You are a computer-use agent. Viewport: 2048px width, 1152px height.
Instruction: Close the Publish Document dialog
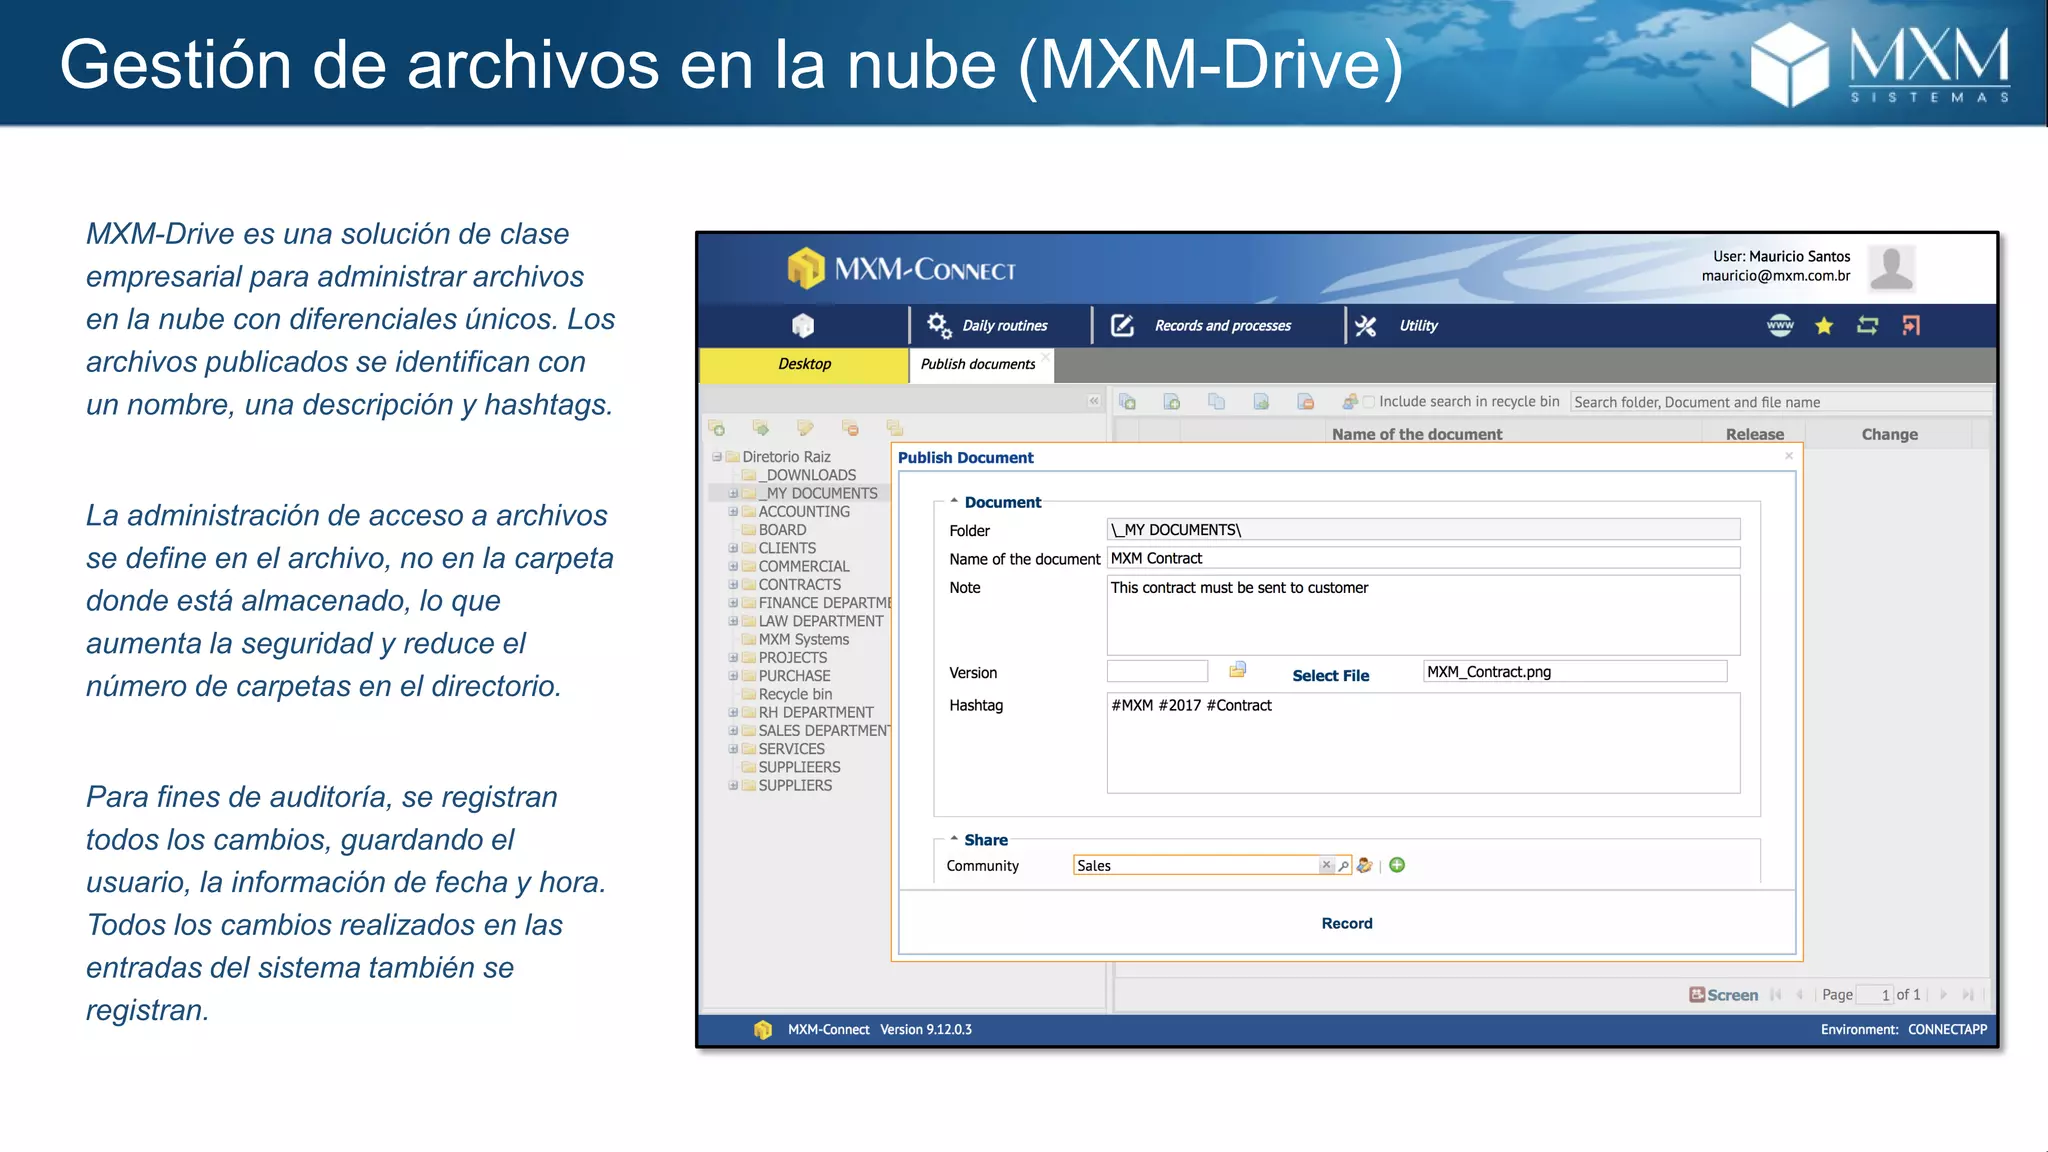tap(1789, 456)
